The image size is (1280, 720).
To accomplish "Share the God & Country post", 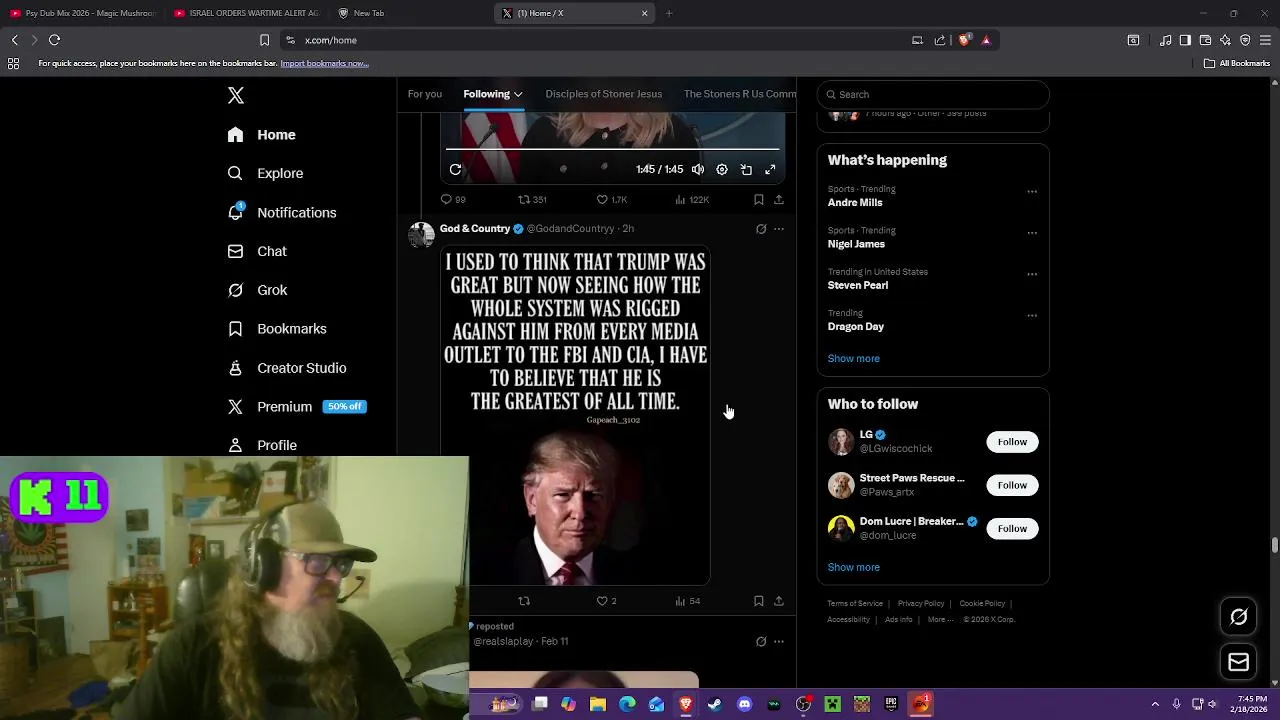I will coord(778,601).
